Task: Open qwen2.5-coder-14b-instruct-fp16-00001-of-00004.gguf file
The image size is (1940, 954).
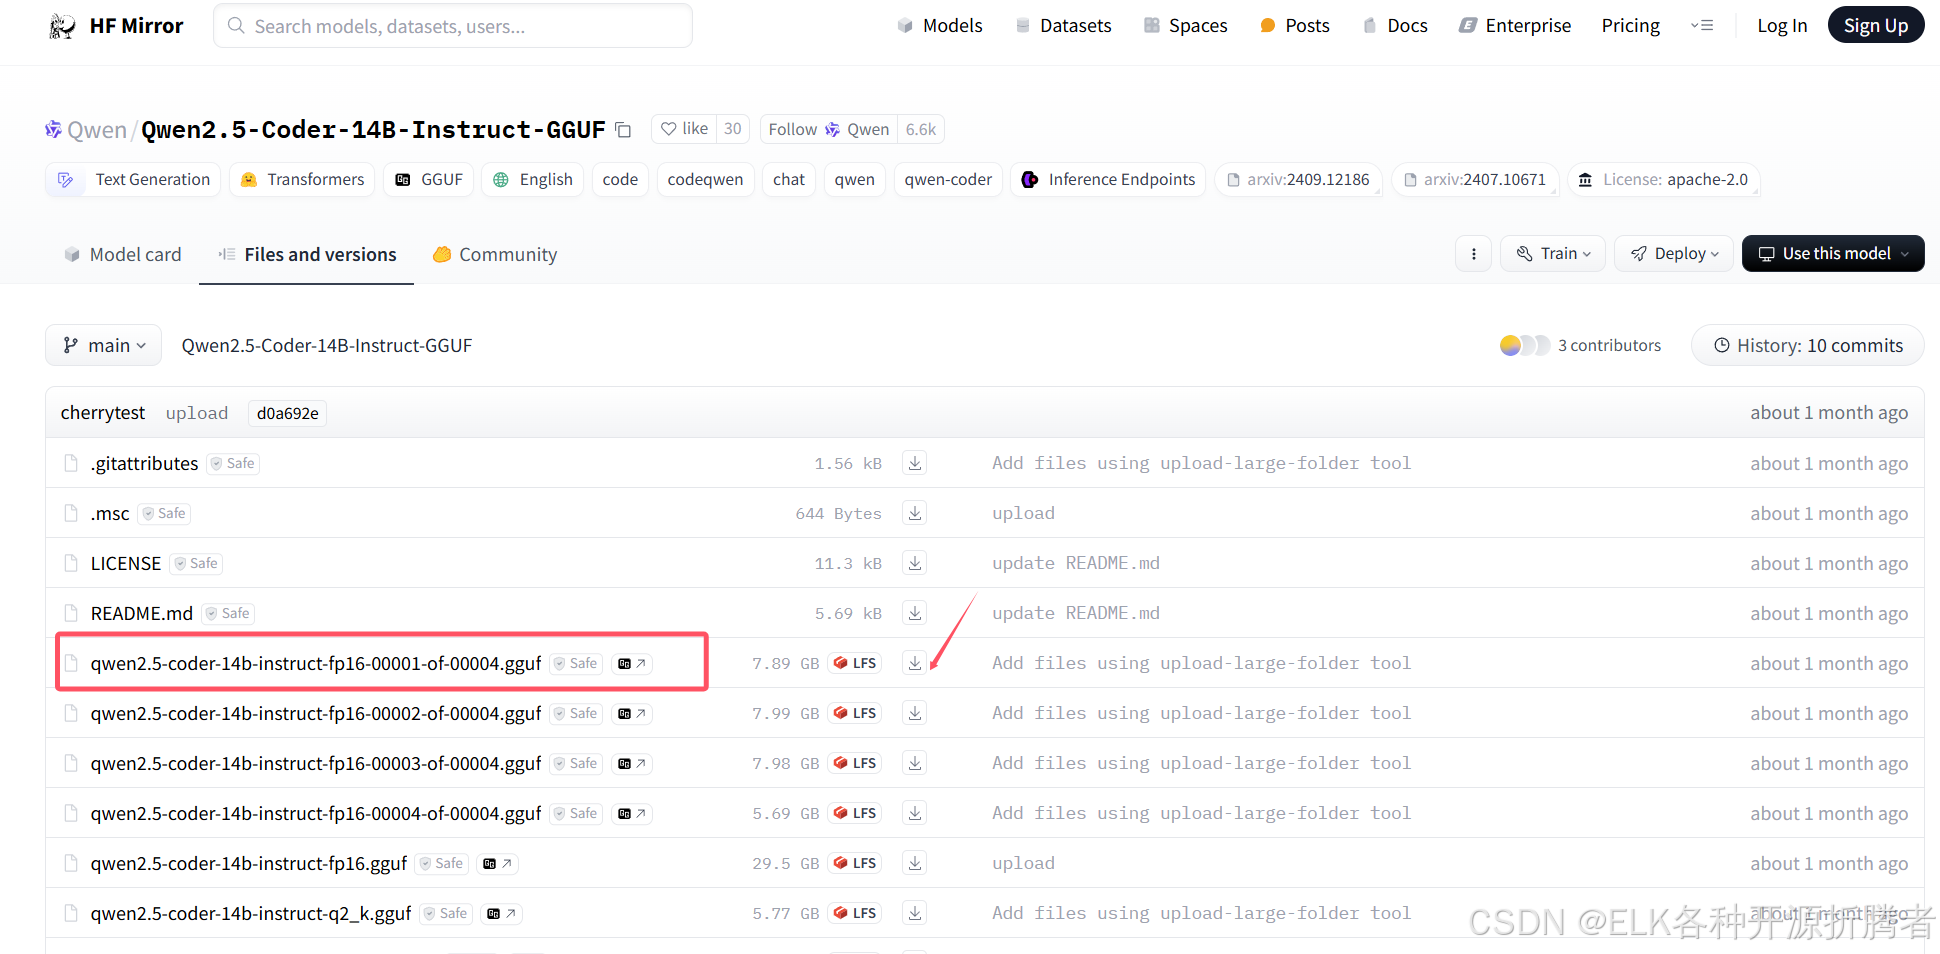Action: [x=316, y=663]
